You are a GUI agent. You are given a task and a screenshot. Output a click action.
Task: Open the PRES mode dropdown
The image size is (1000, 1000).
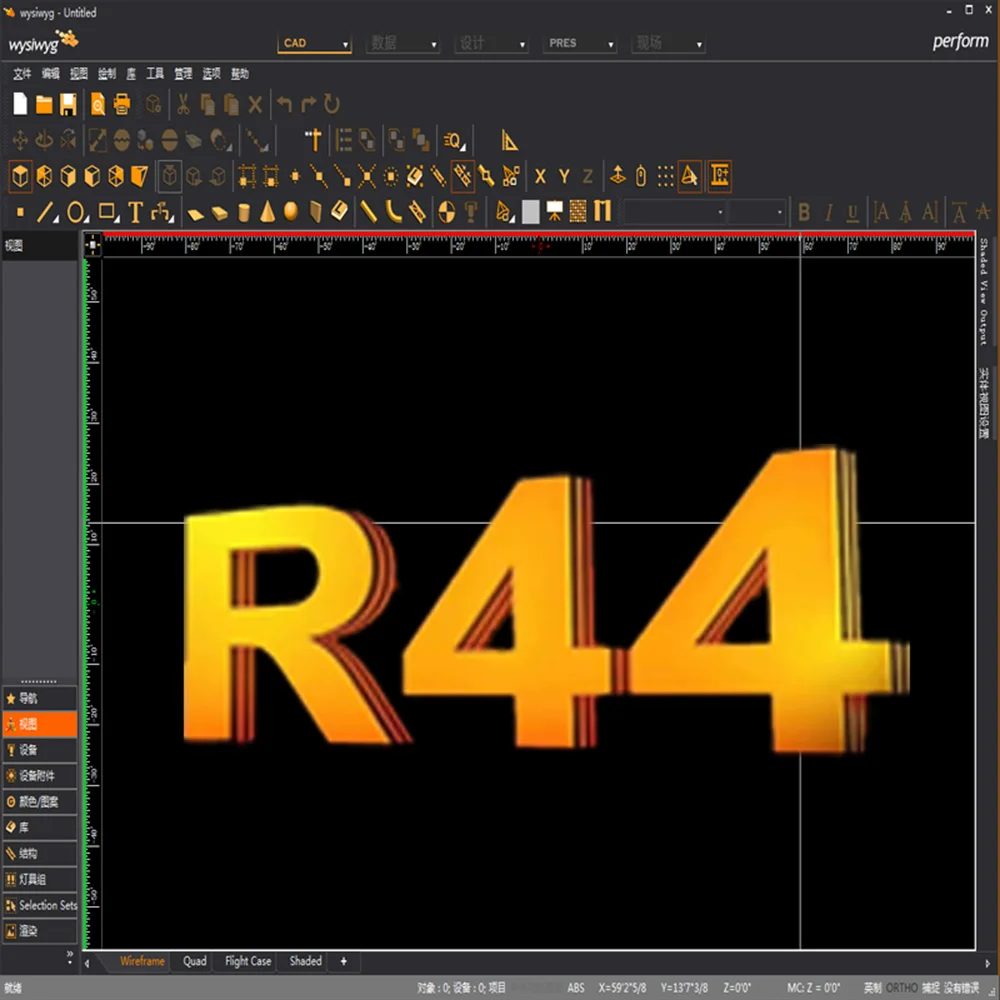580,43
